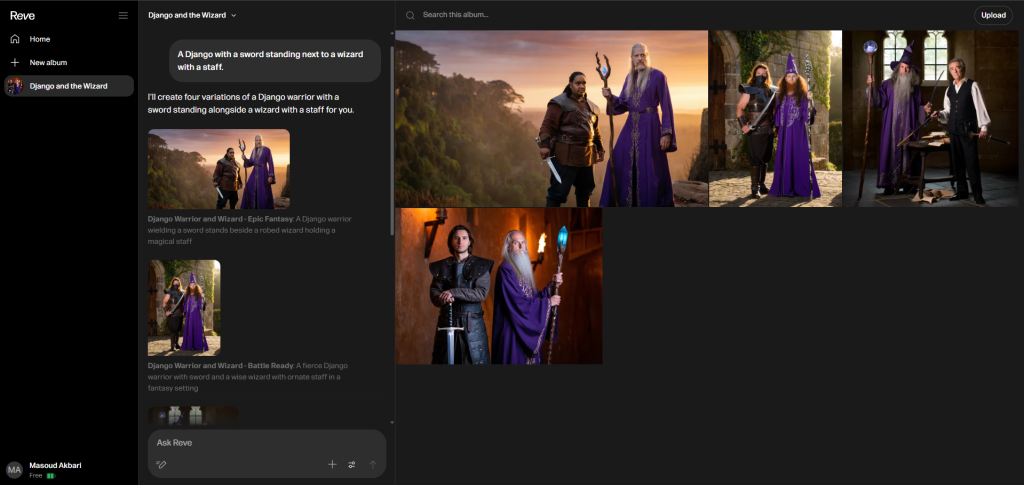Select the torch-lit warrior and wizard image
1024x485 pixels.
[499, 286]
